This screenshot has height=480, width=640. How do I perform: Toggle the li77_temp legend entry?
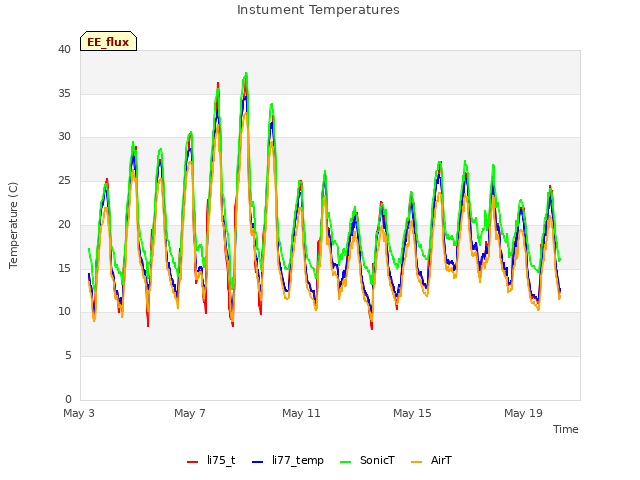coord(288,461)
